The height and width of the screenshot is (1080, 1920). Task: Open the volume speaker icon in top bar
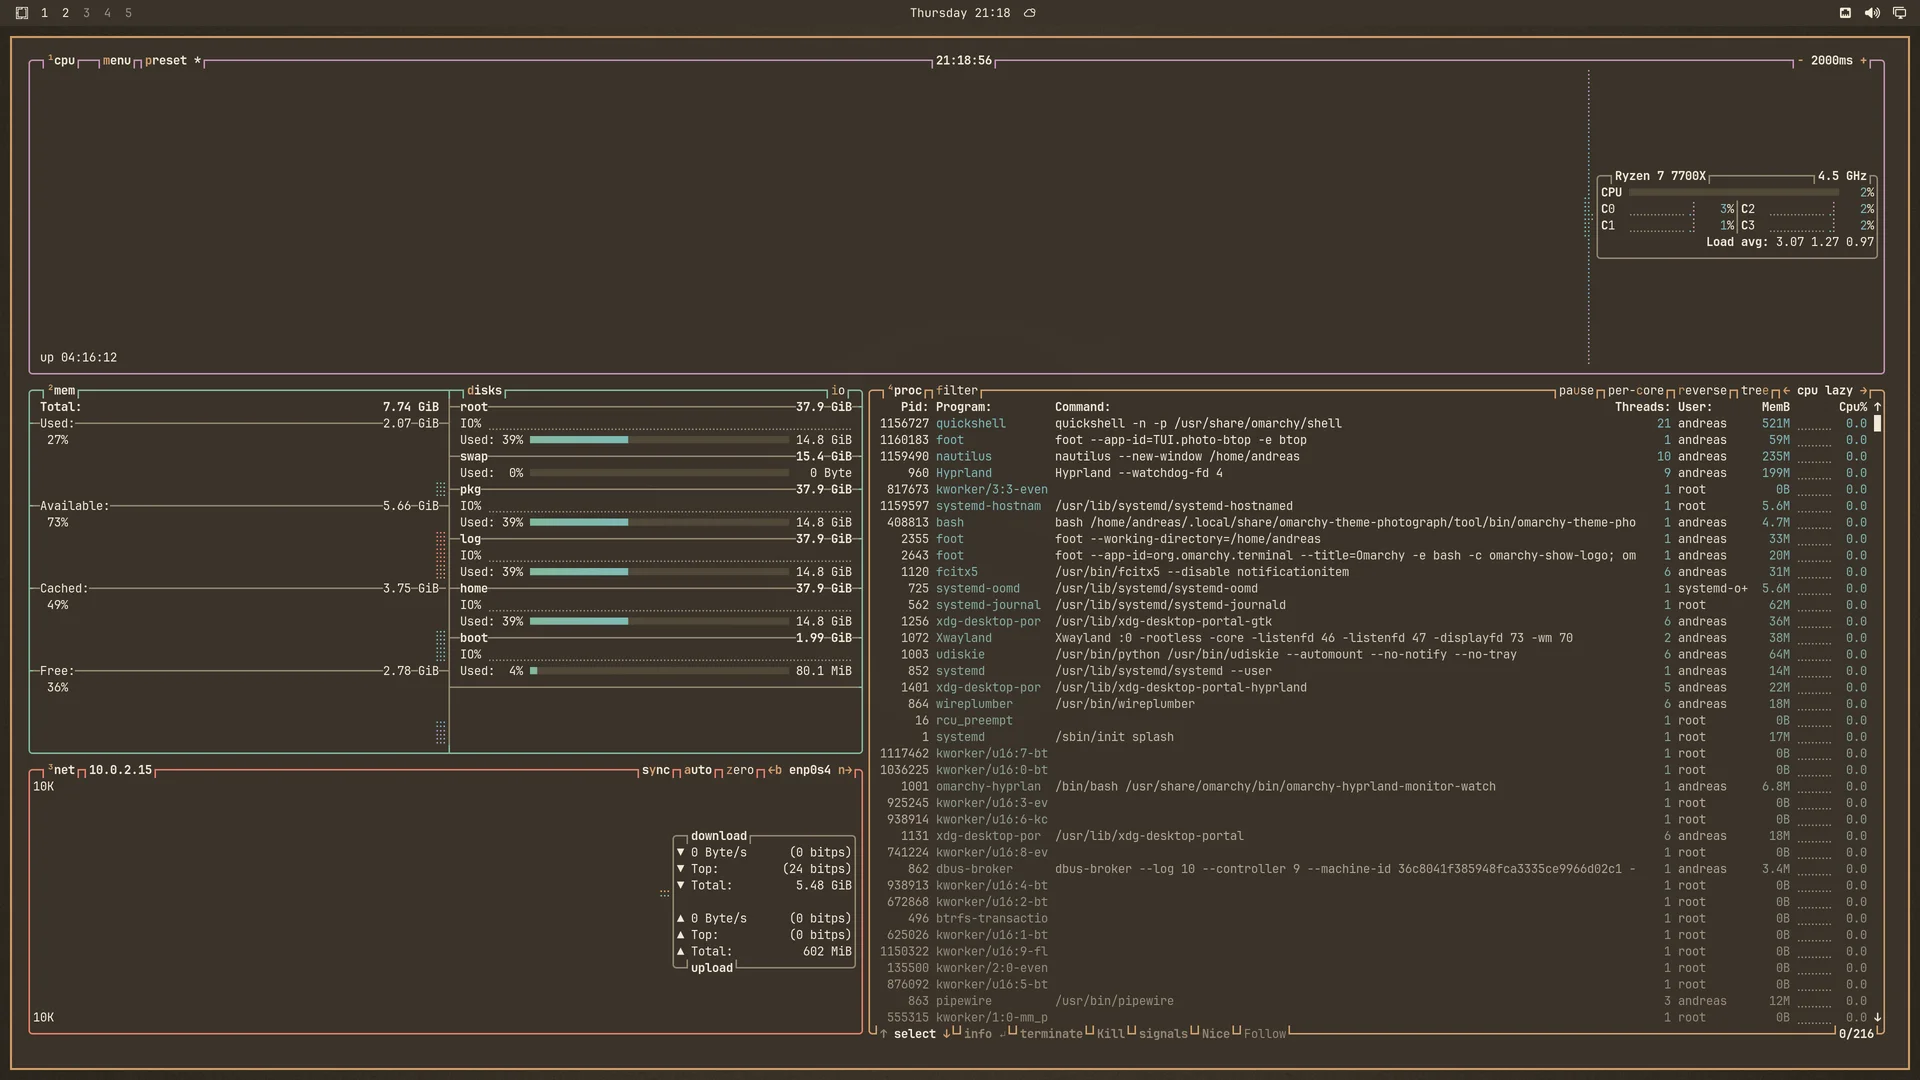point(1872,13)
